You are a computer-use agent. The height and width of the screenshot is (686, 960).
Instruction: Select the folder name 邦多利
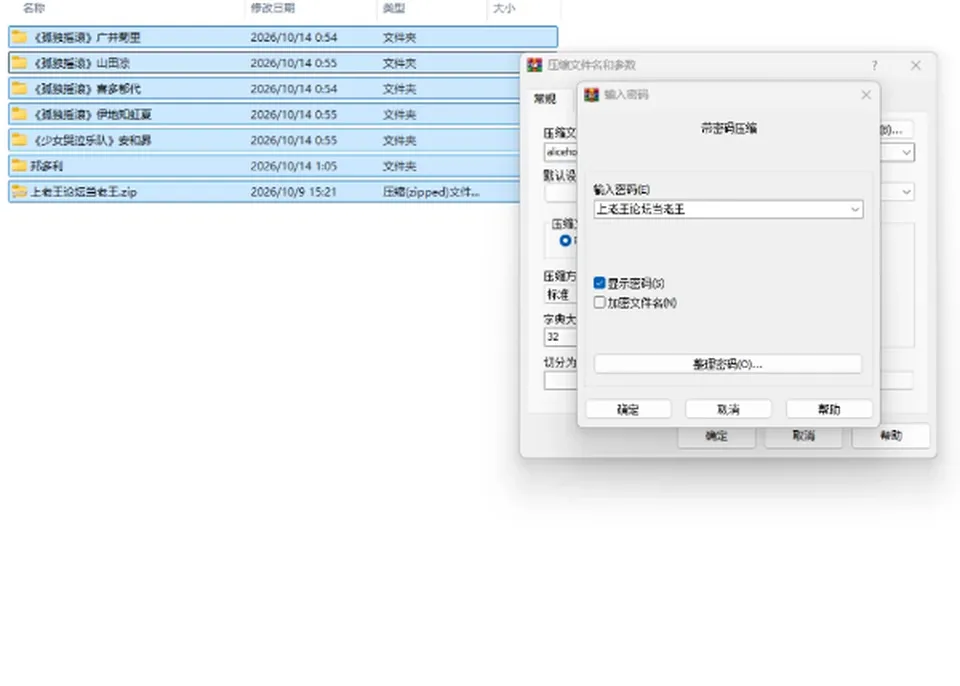coord(47,166)
